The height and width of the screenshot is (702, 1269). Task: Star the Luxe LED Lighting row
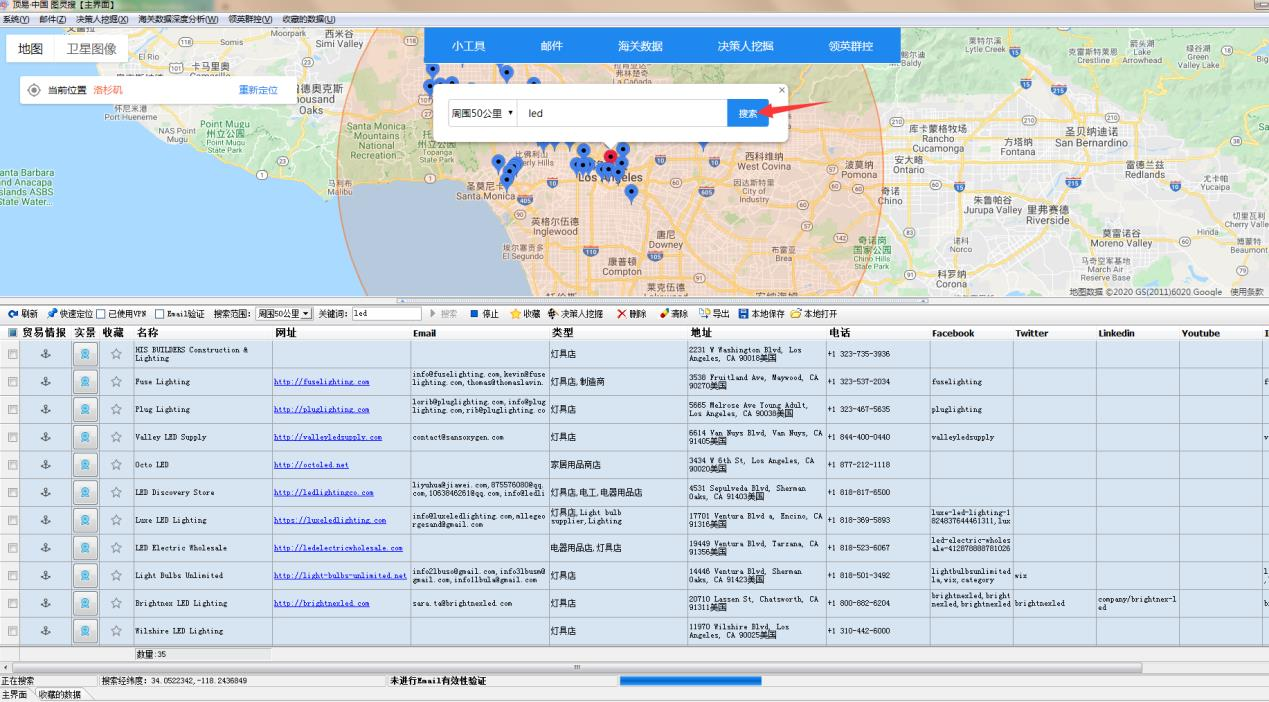[x=116, y=520]
